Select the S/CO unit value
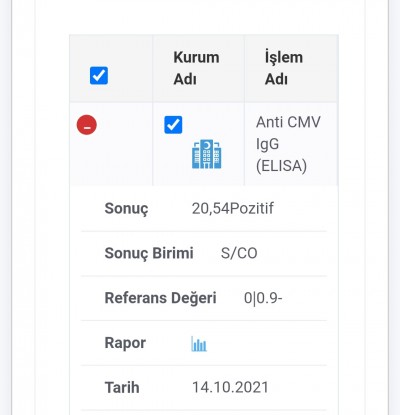The height and width of the screenshot is (415, 400). [239, 253]
